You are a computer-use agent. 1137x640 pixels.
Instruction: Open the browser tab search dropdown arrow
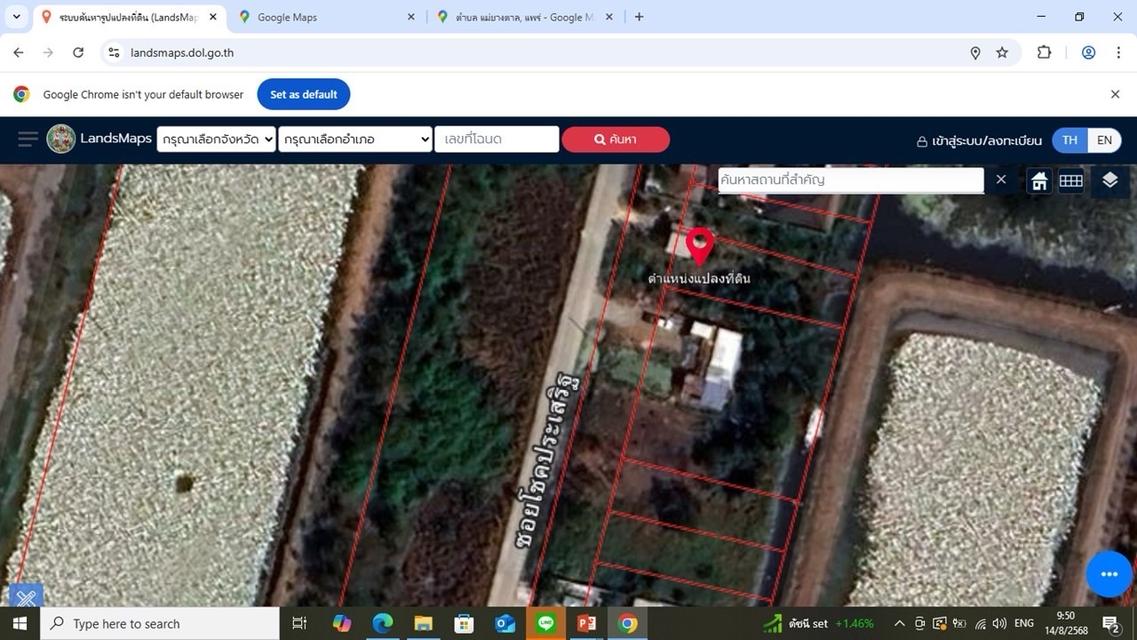click(16, 17)
